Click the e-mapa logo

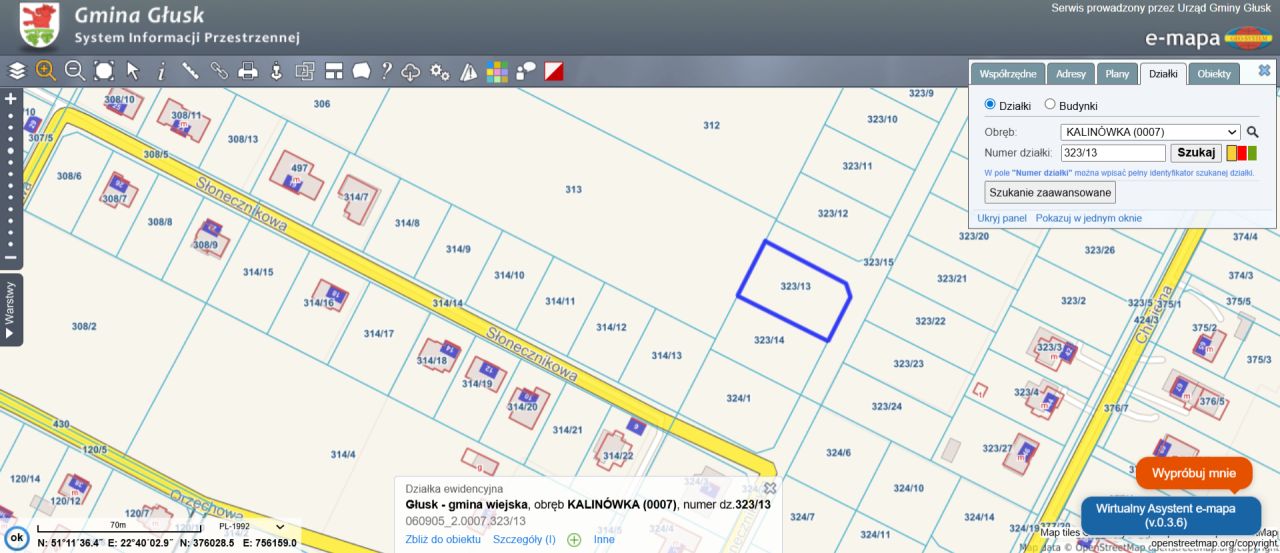1208,38
